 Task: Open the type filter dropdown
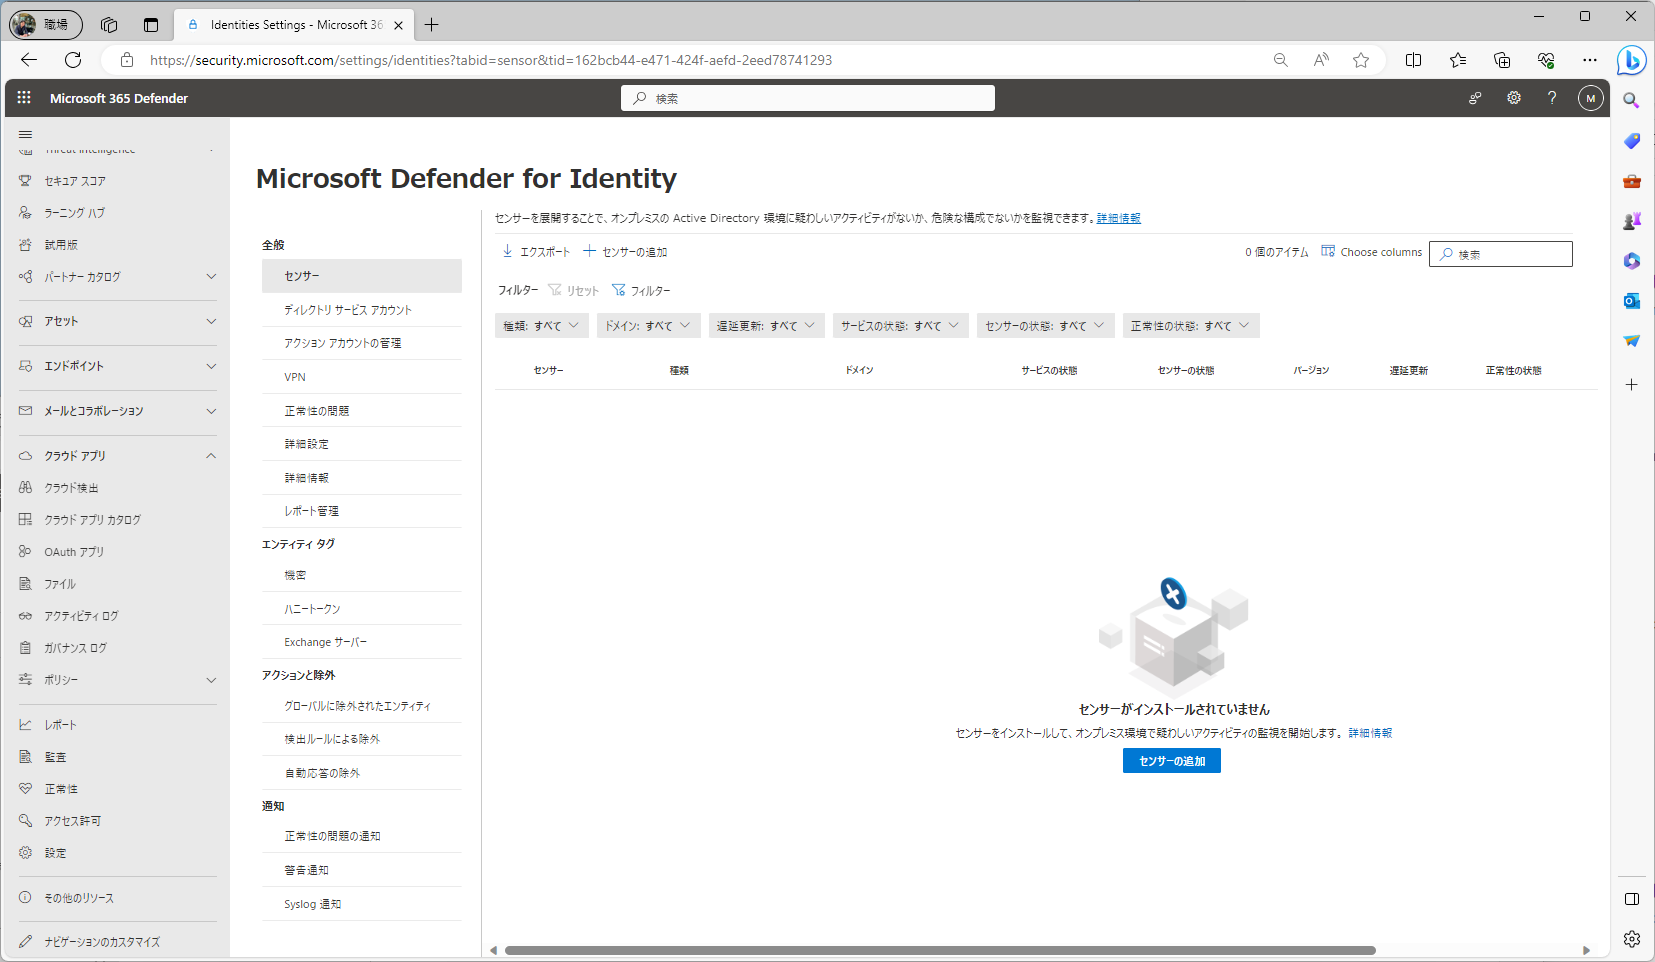tap(541, 326)
